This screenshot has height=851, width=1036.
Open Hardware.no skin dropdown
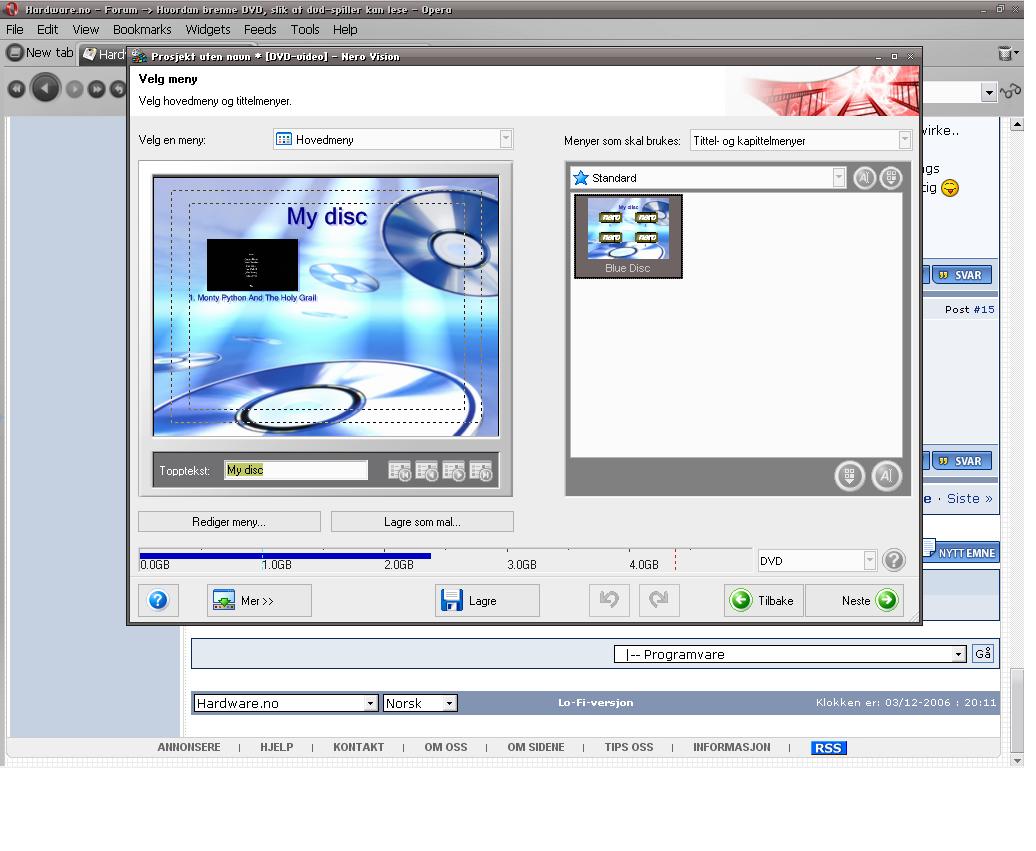(285, 703)
